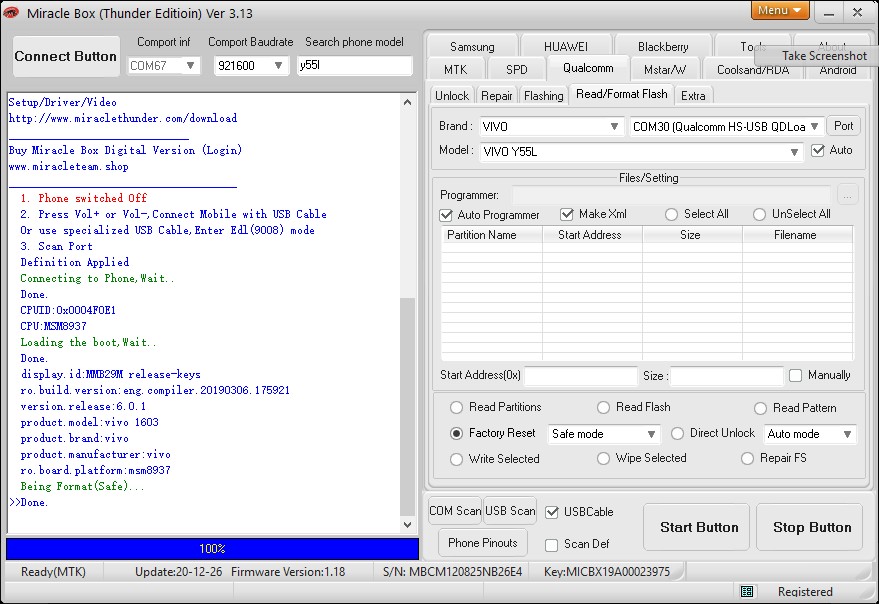Image resolution: width=879 pixels, height=604 pixels.
Task: Switch to the HUAWEI tab
Action: point(566,47)
